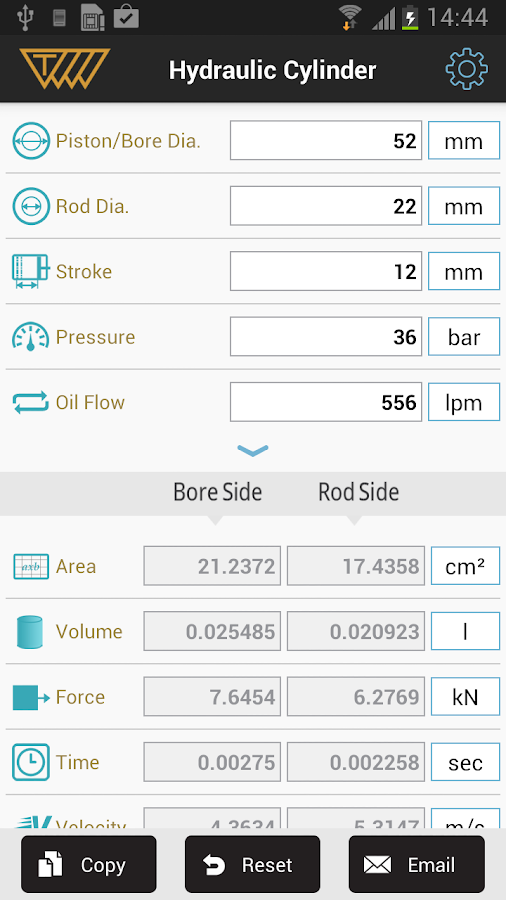Screen dimensions: 506x900
Task: Tap the briefcase checkmark notification icon
Action: [x=126, y=17]
